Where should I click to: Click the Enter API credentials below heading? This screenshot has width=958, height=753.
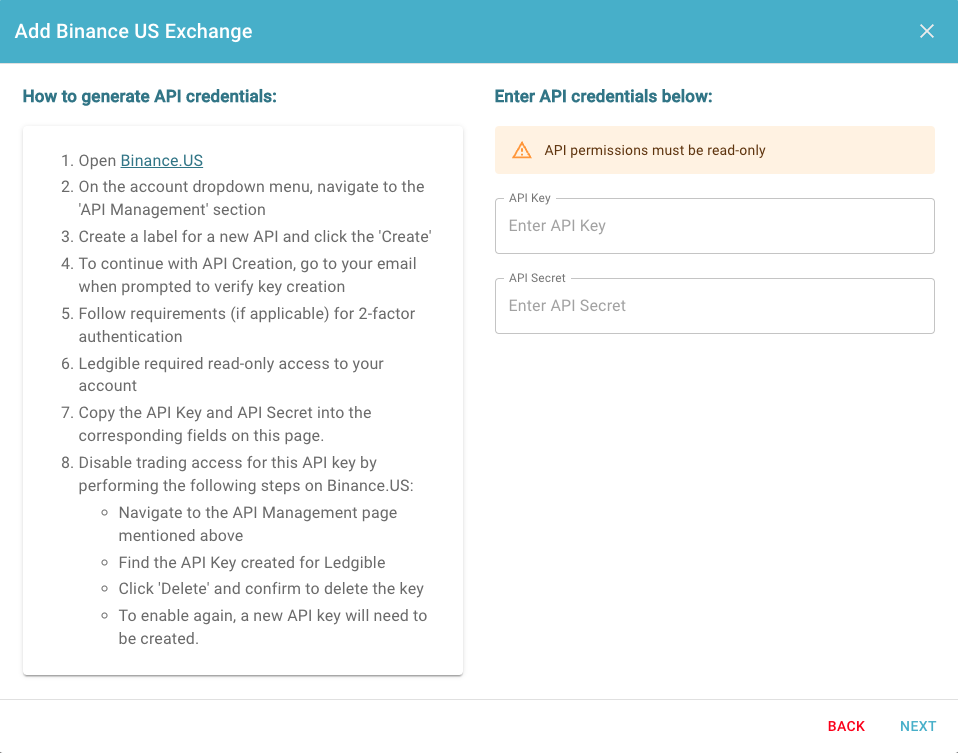[603, 96]
